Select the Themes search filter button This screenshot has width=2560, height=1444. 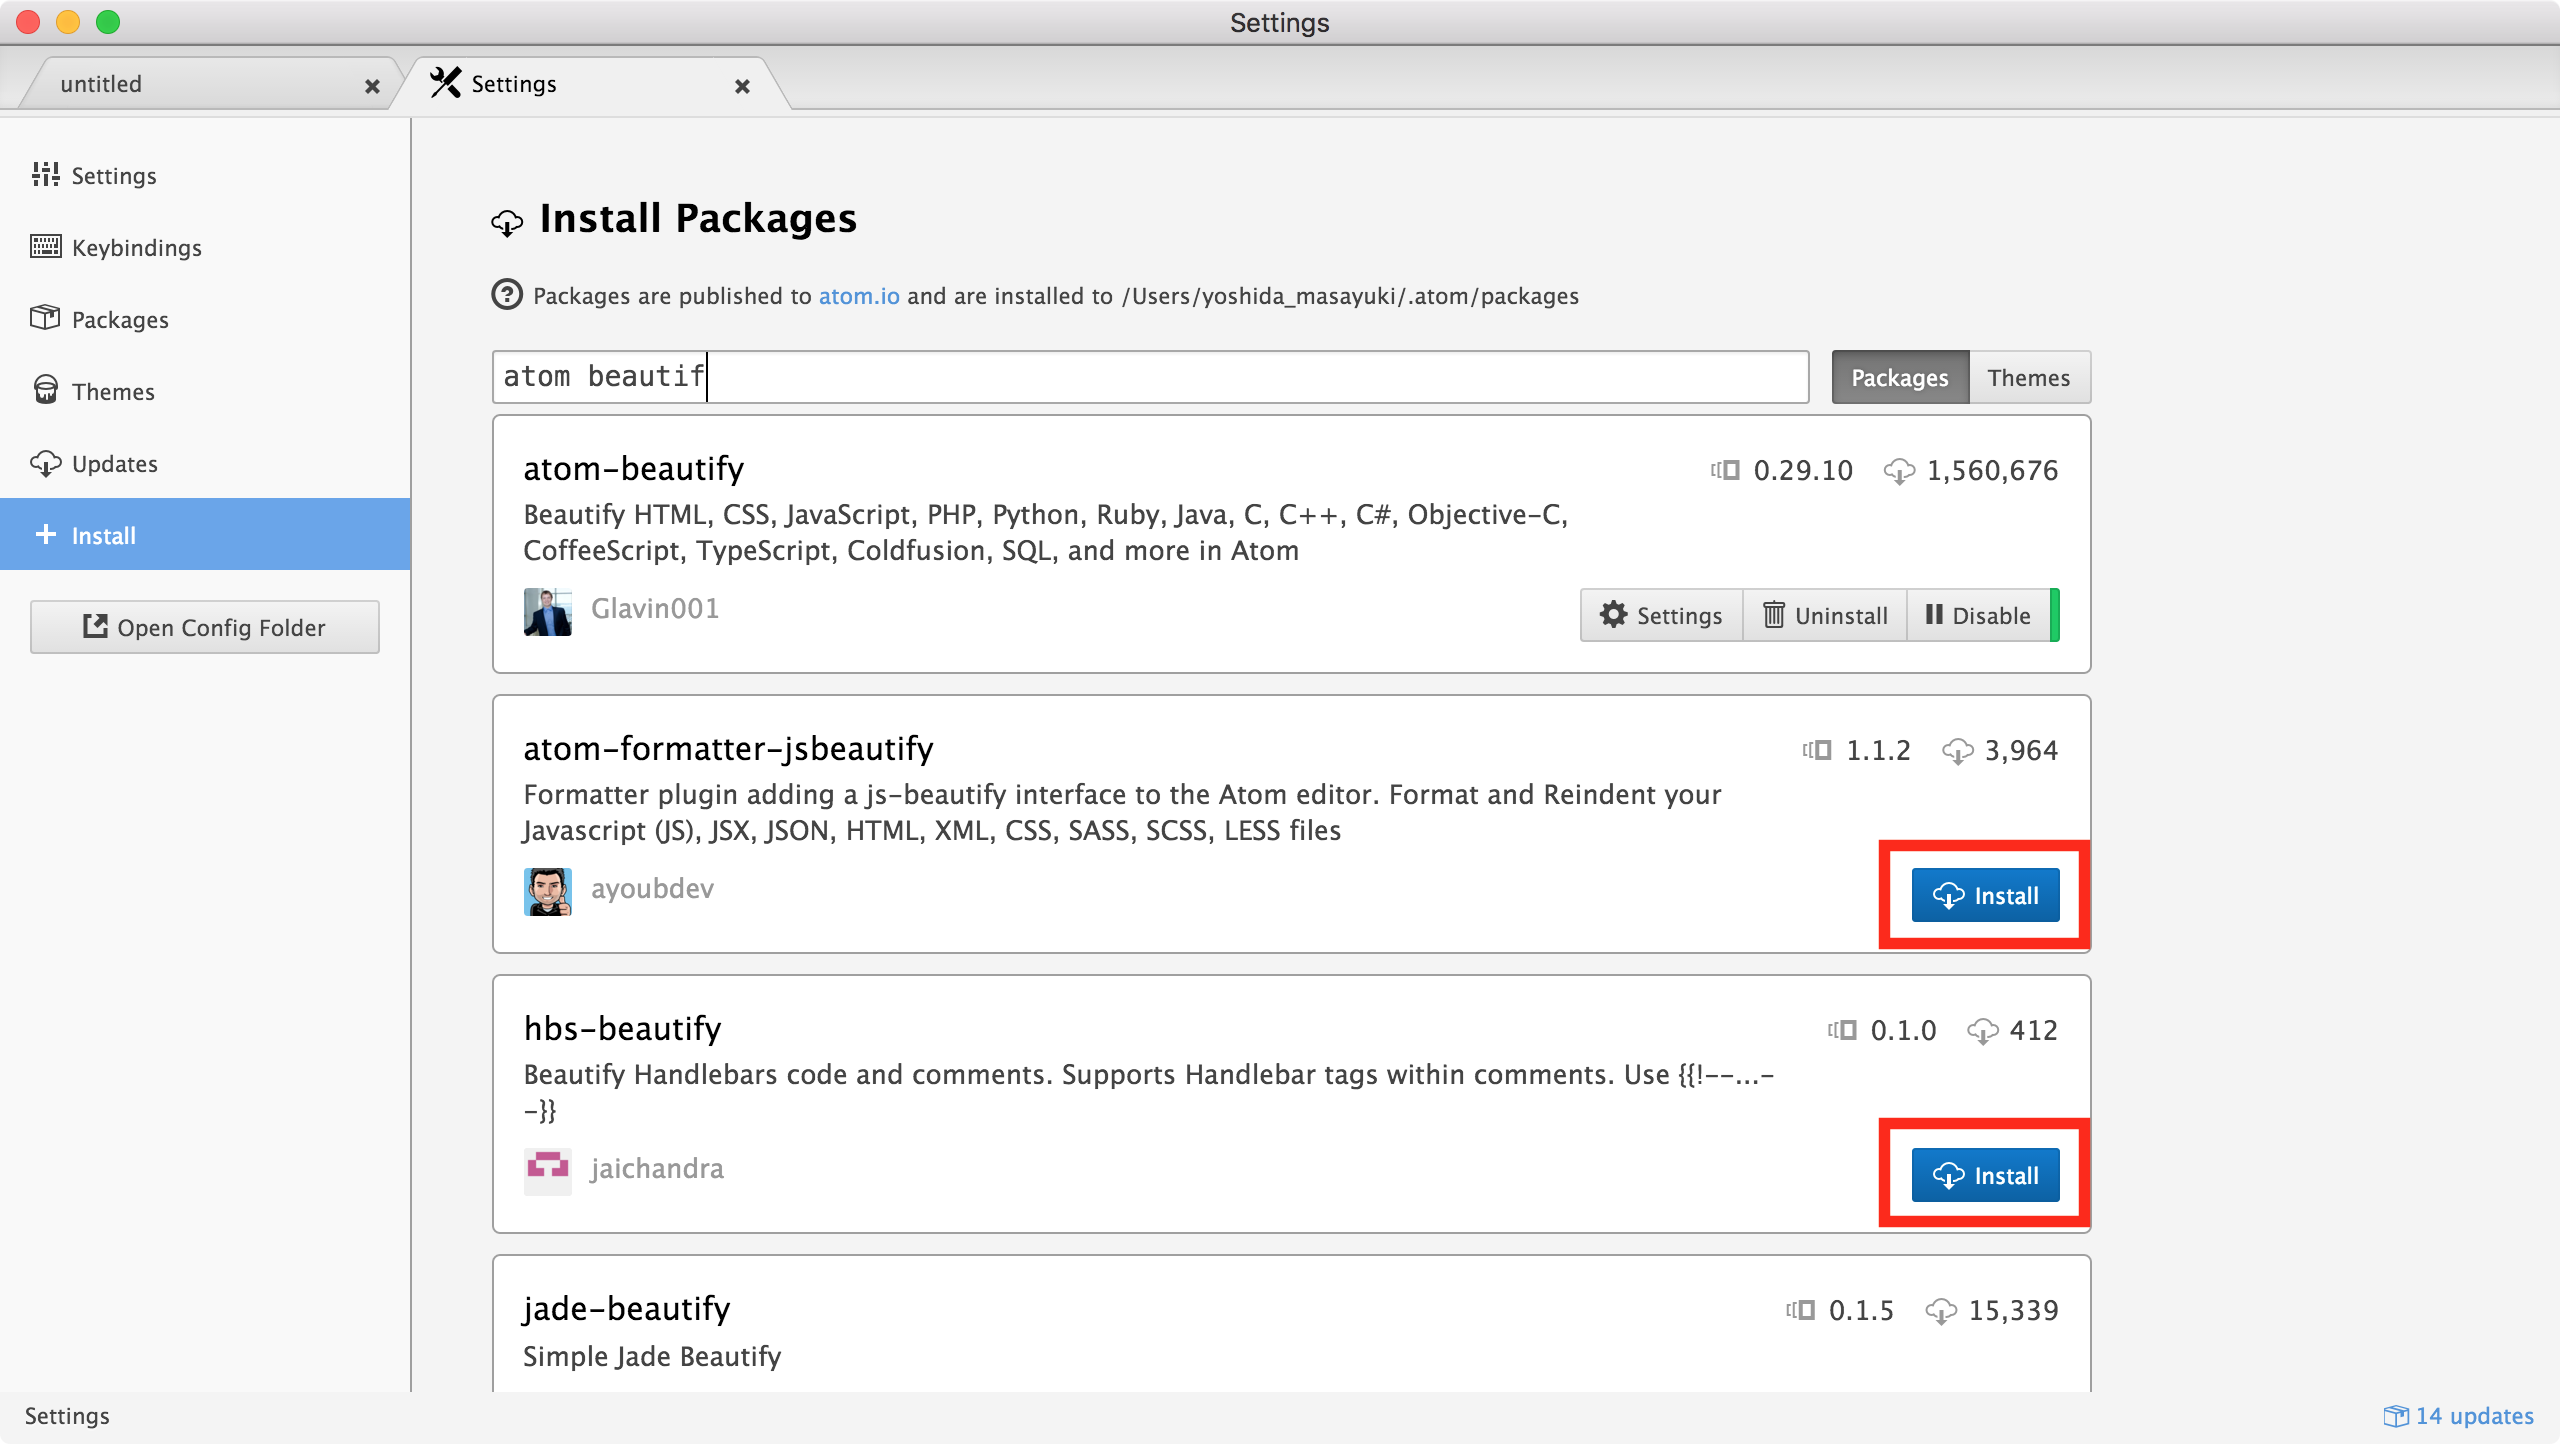(2029, 377)
